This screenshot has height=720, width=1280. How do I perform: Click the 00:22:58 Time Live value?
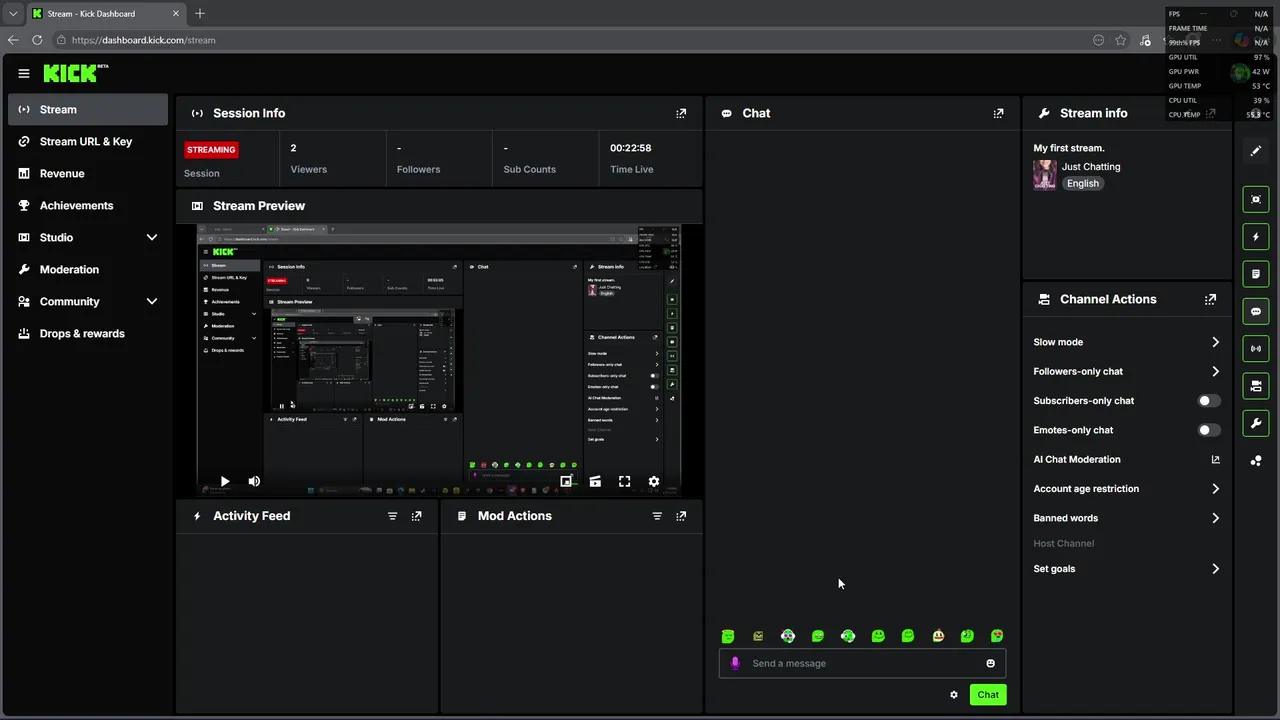631,148
